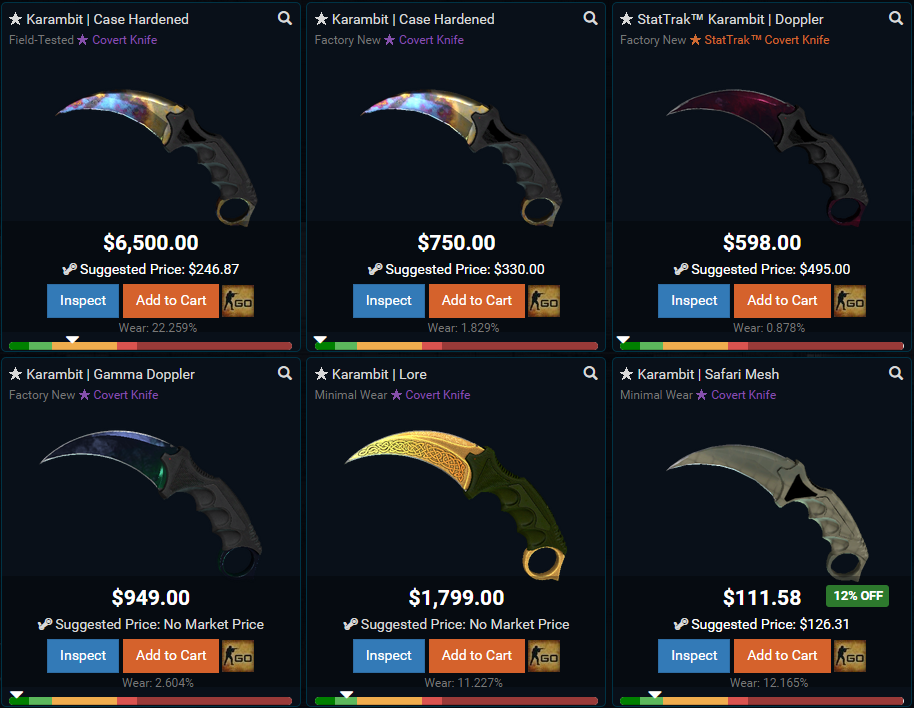914x708 pixels.
Task: Click magnifier icon on Karambit Gamma Doppler card
Action: 284,374
